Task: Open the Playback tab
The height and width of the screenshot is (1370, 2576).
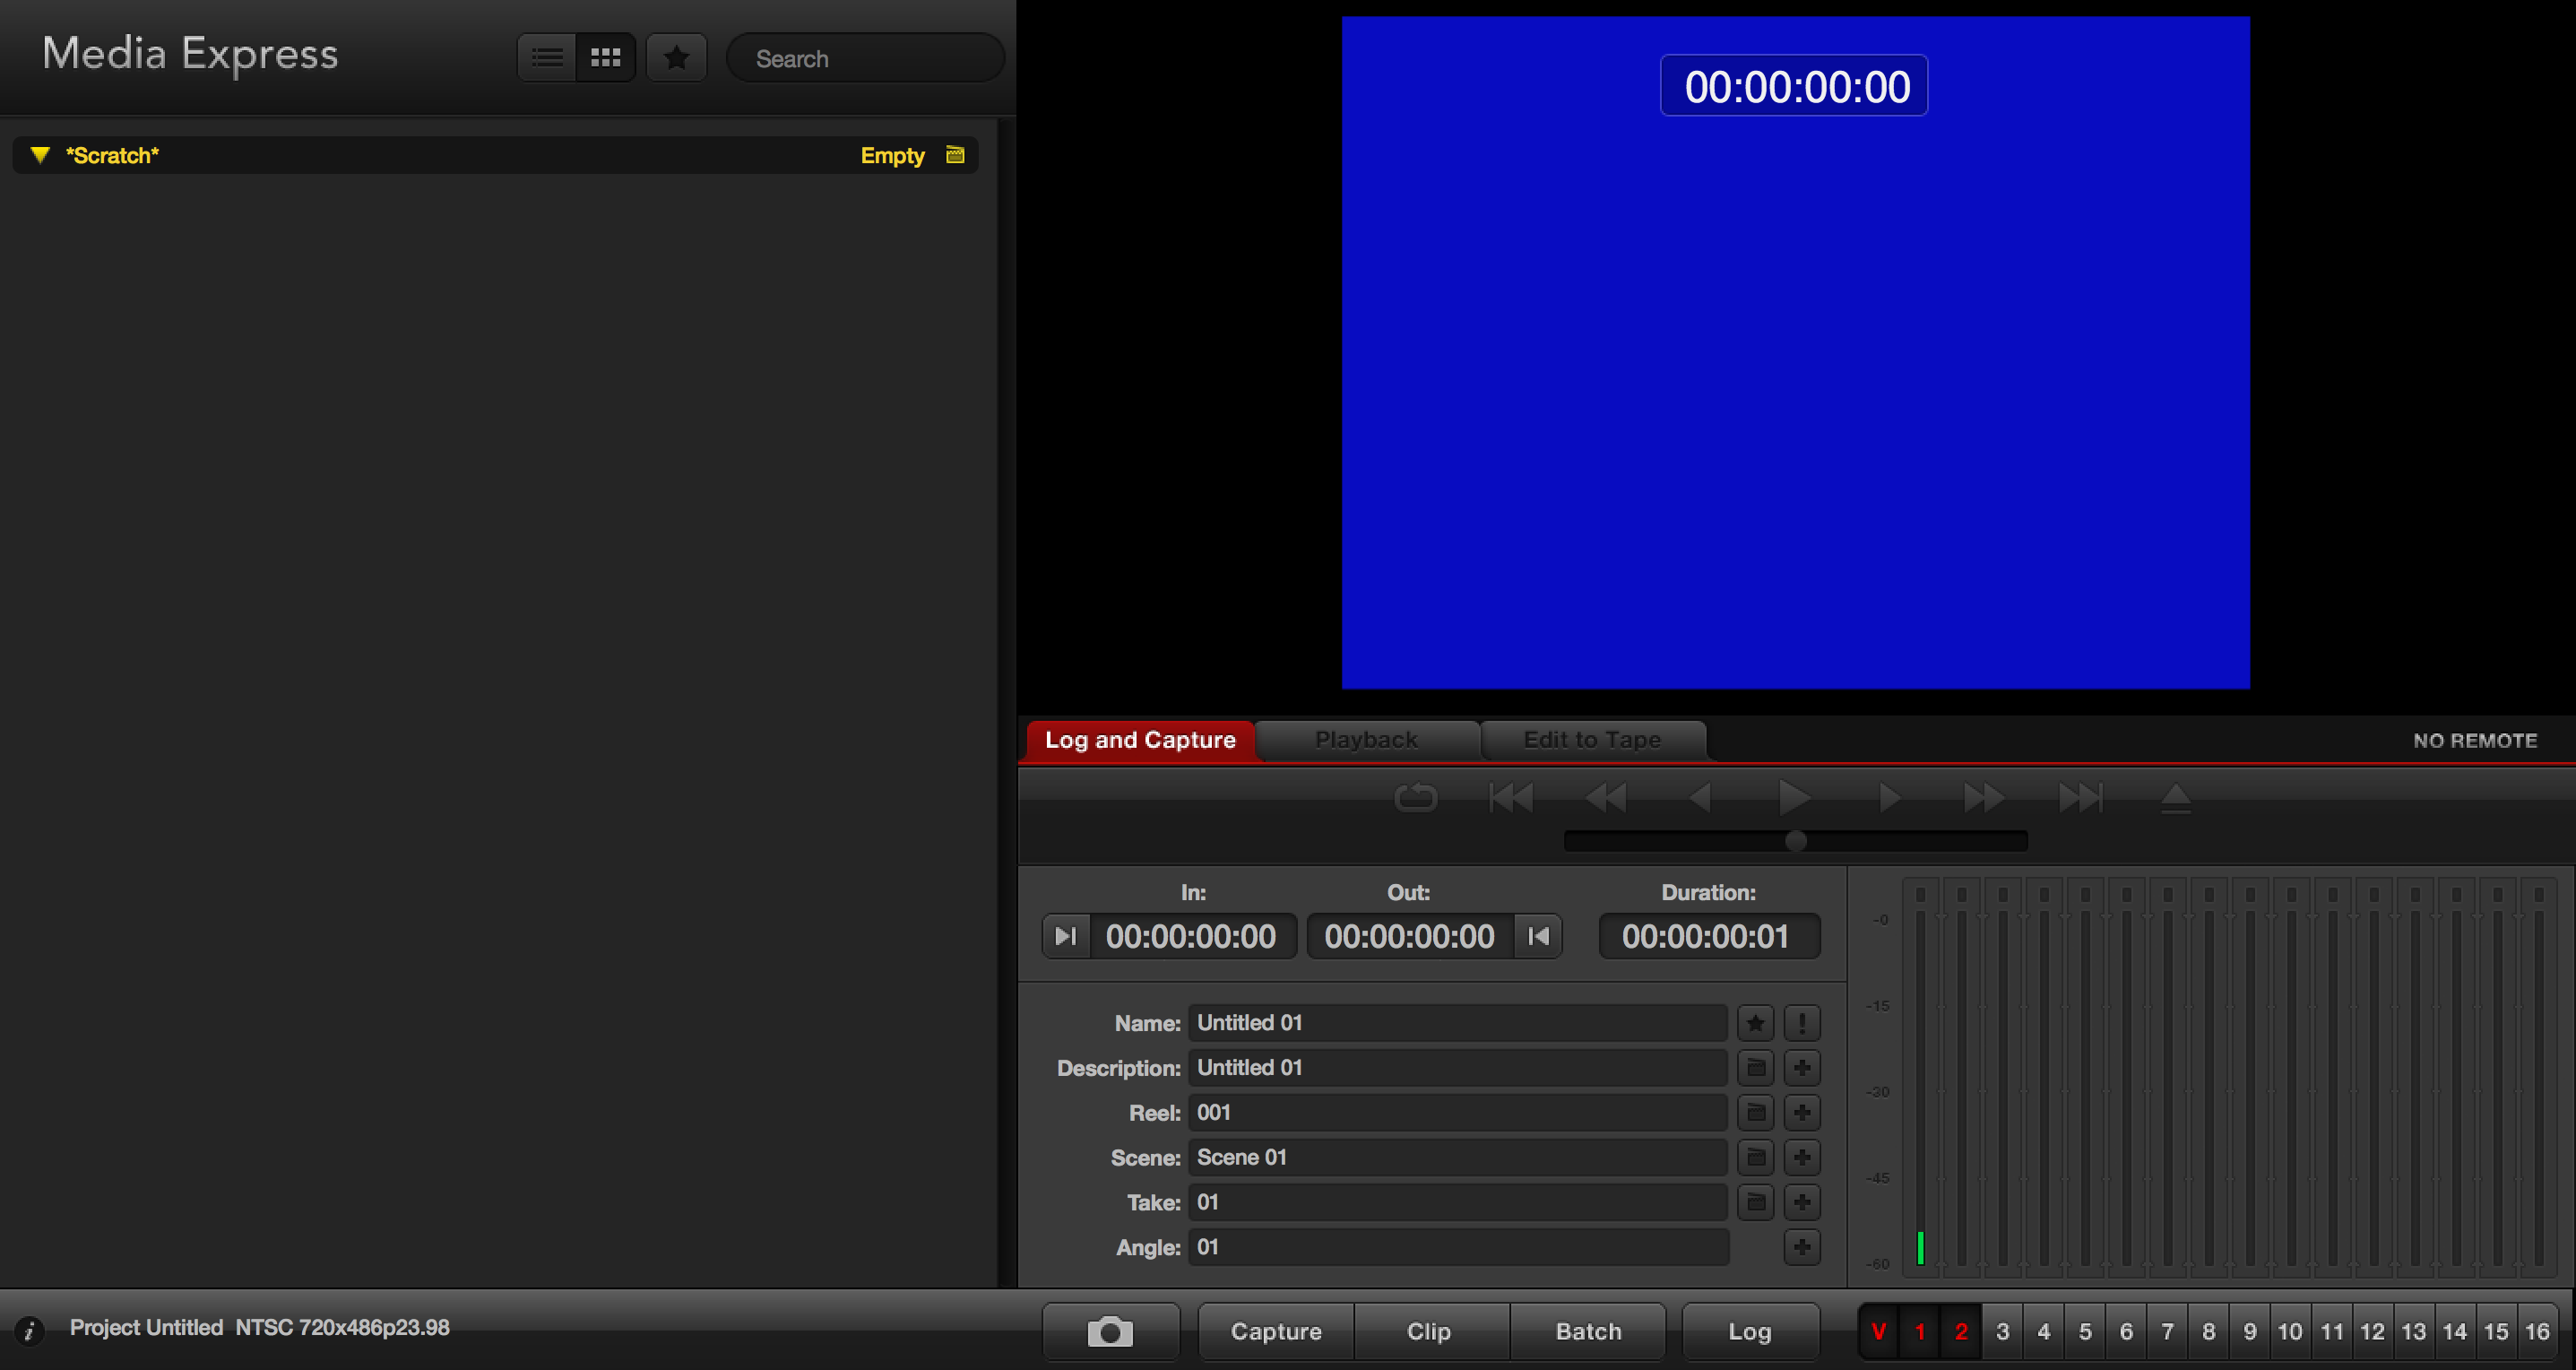Action: (1366, 740)
